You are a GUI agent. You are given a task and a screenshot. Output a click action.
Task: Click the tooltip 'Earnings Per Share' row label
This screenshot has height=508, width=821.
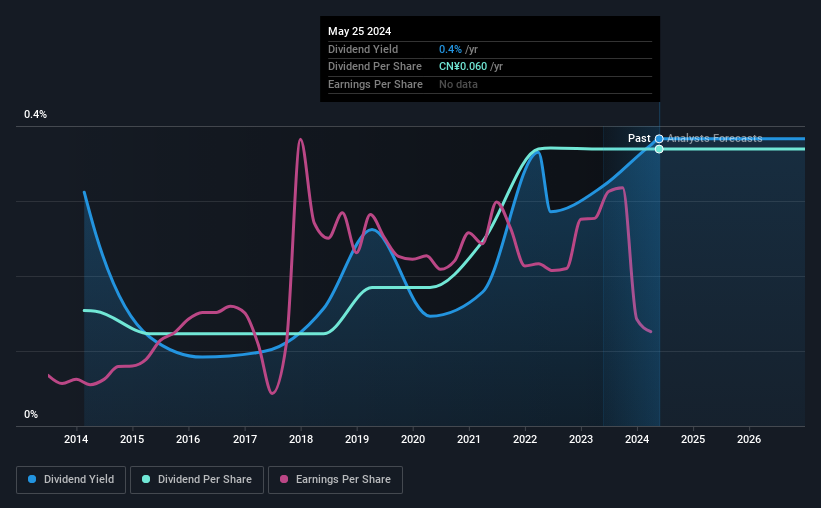375,84
